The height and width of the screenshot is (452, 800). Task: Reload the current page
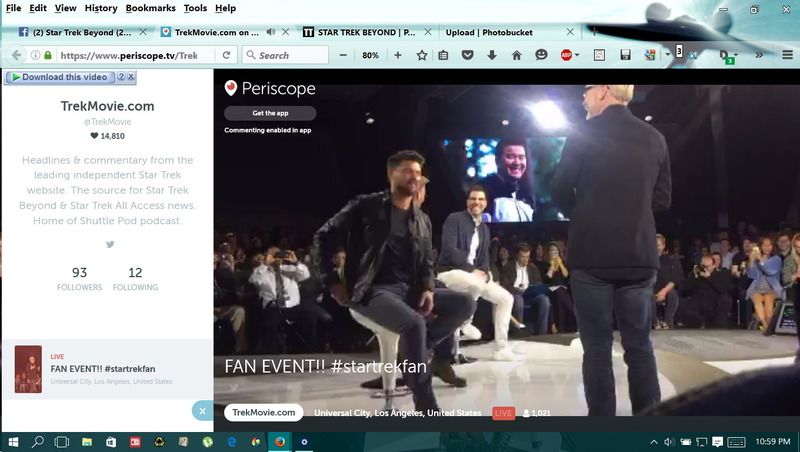(x=227, y=55)
